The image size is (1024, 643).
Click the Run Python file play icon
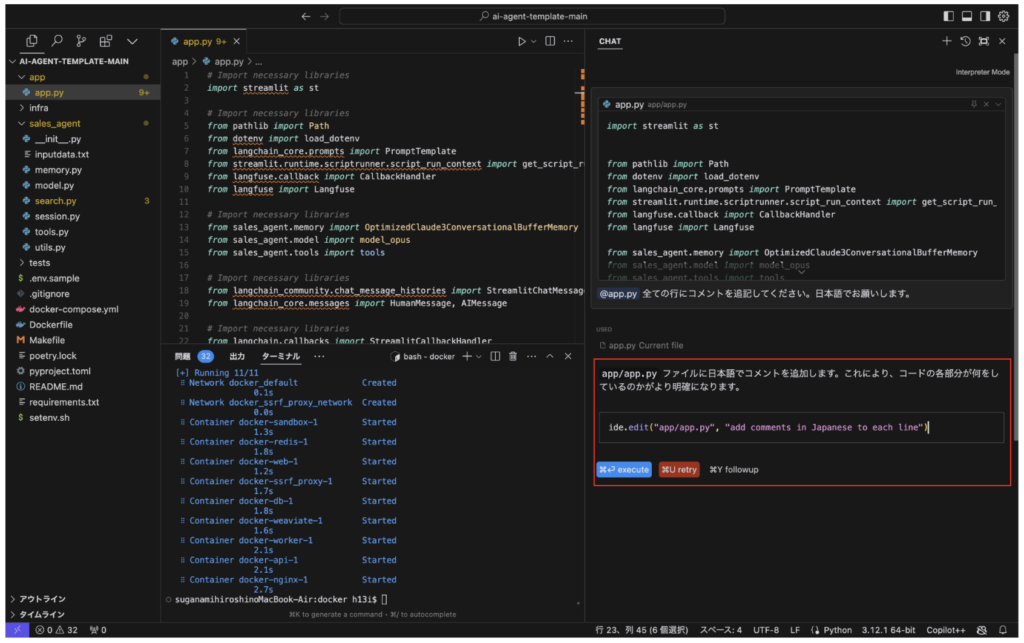pos(521,41)
